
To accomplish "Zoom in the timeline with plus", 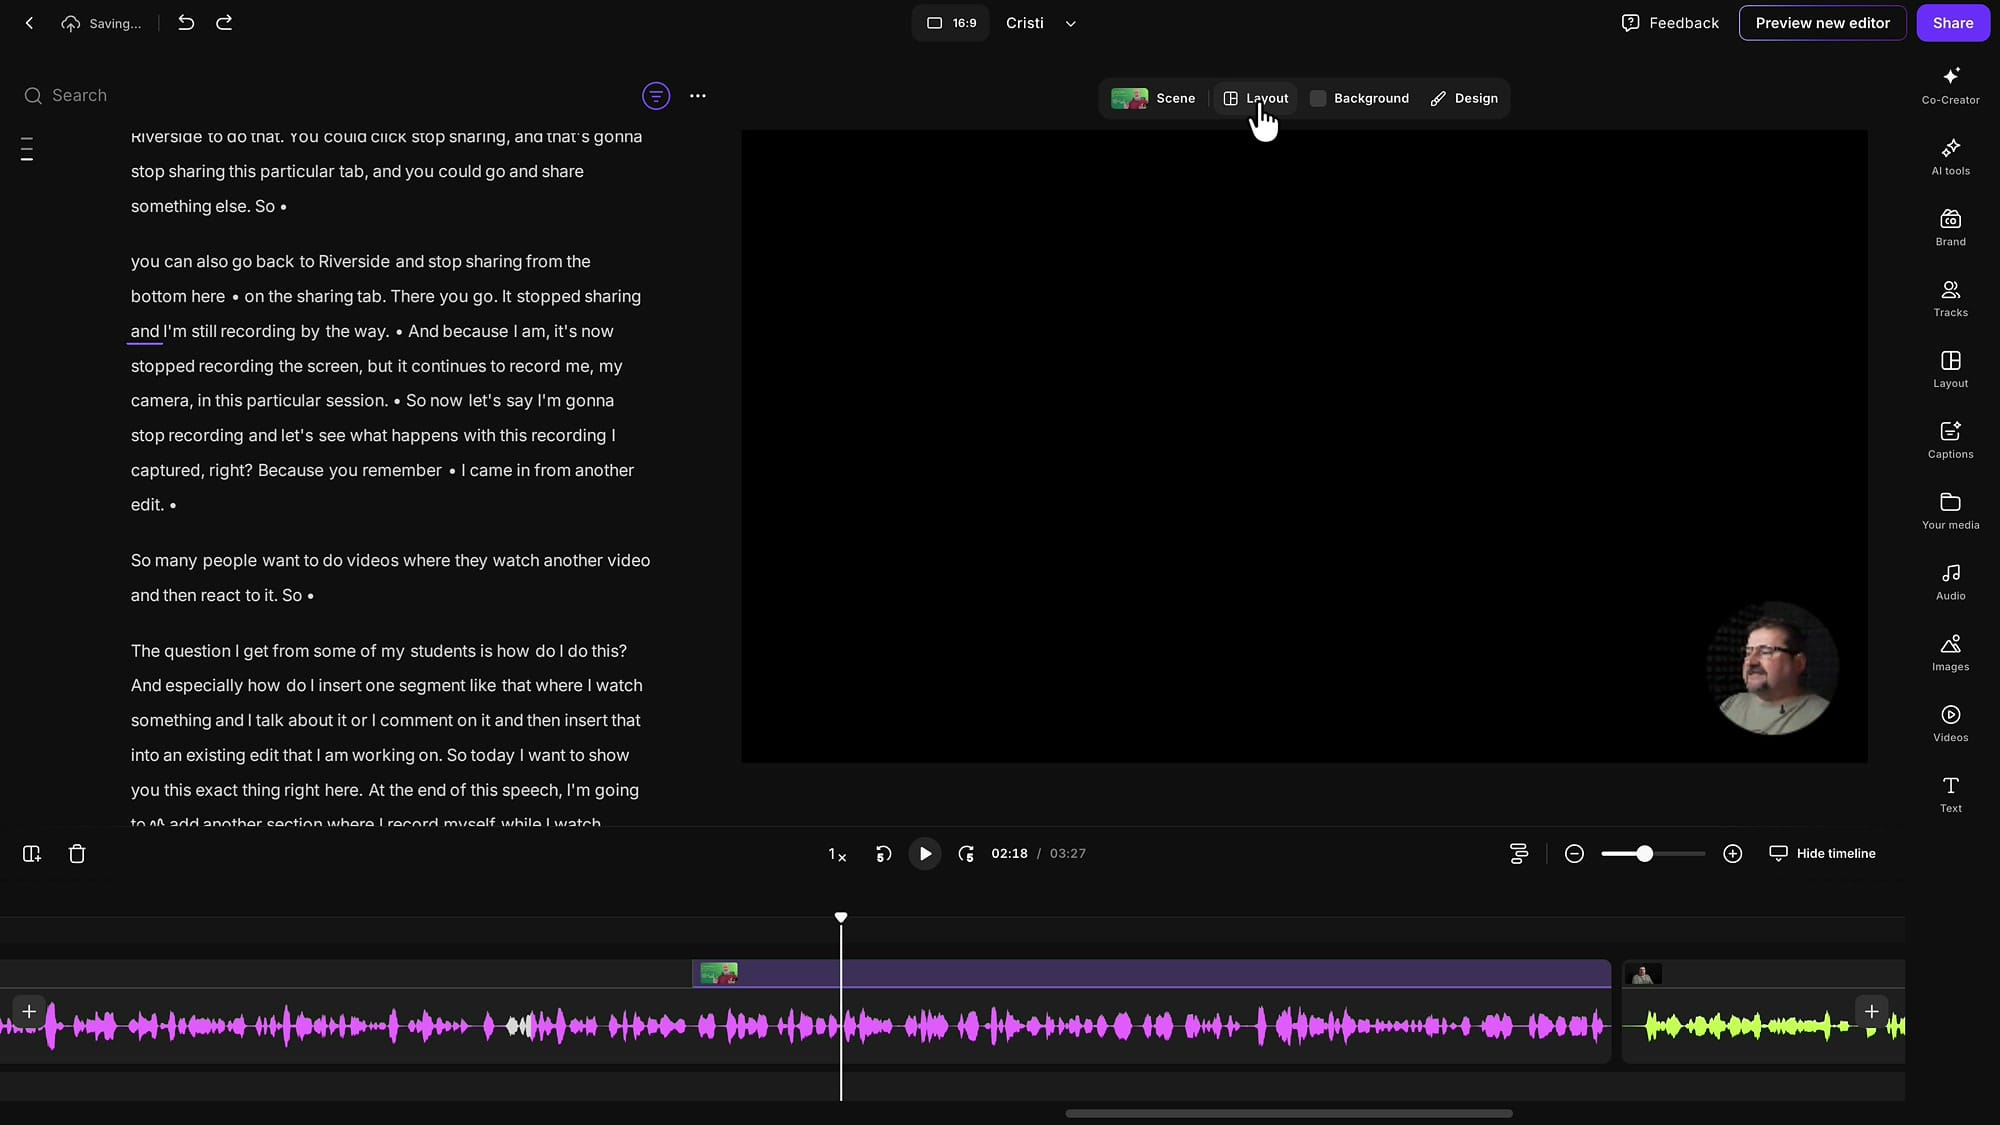I will tap(1733, 854).
